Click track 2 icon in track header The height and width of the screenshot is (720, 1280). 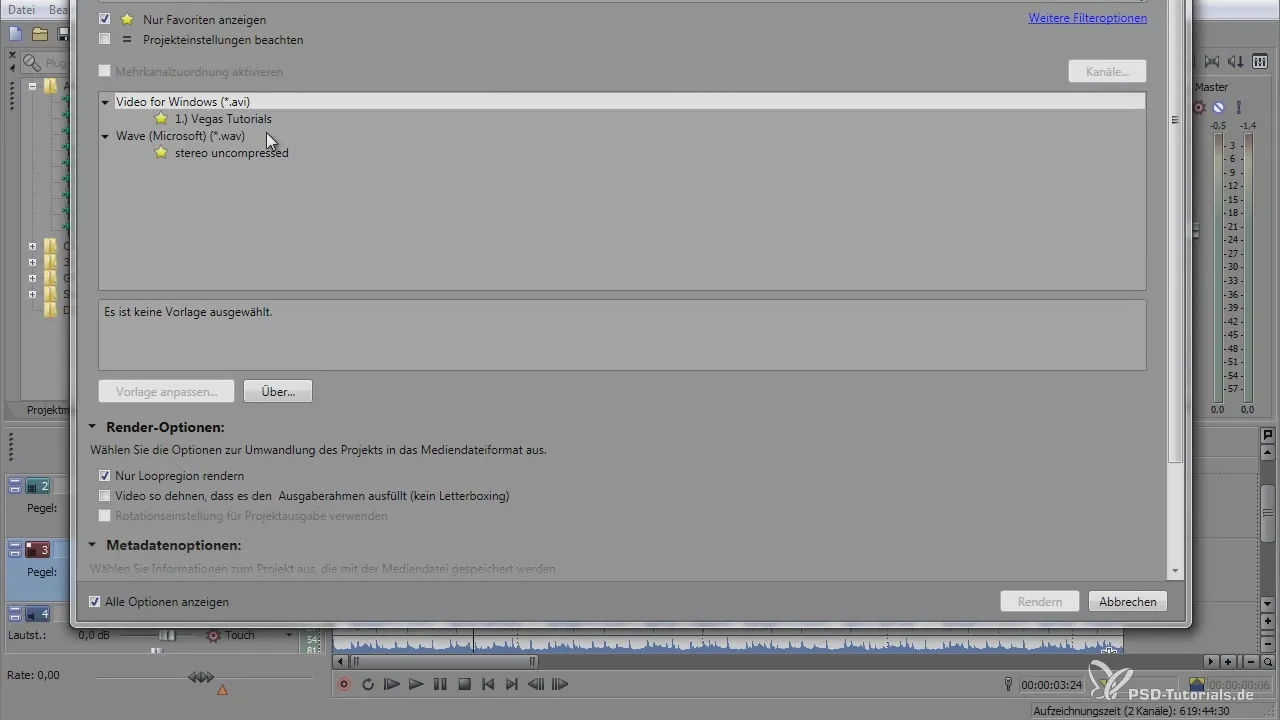coord(37,486)
